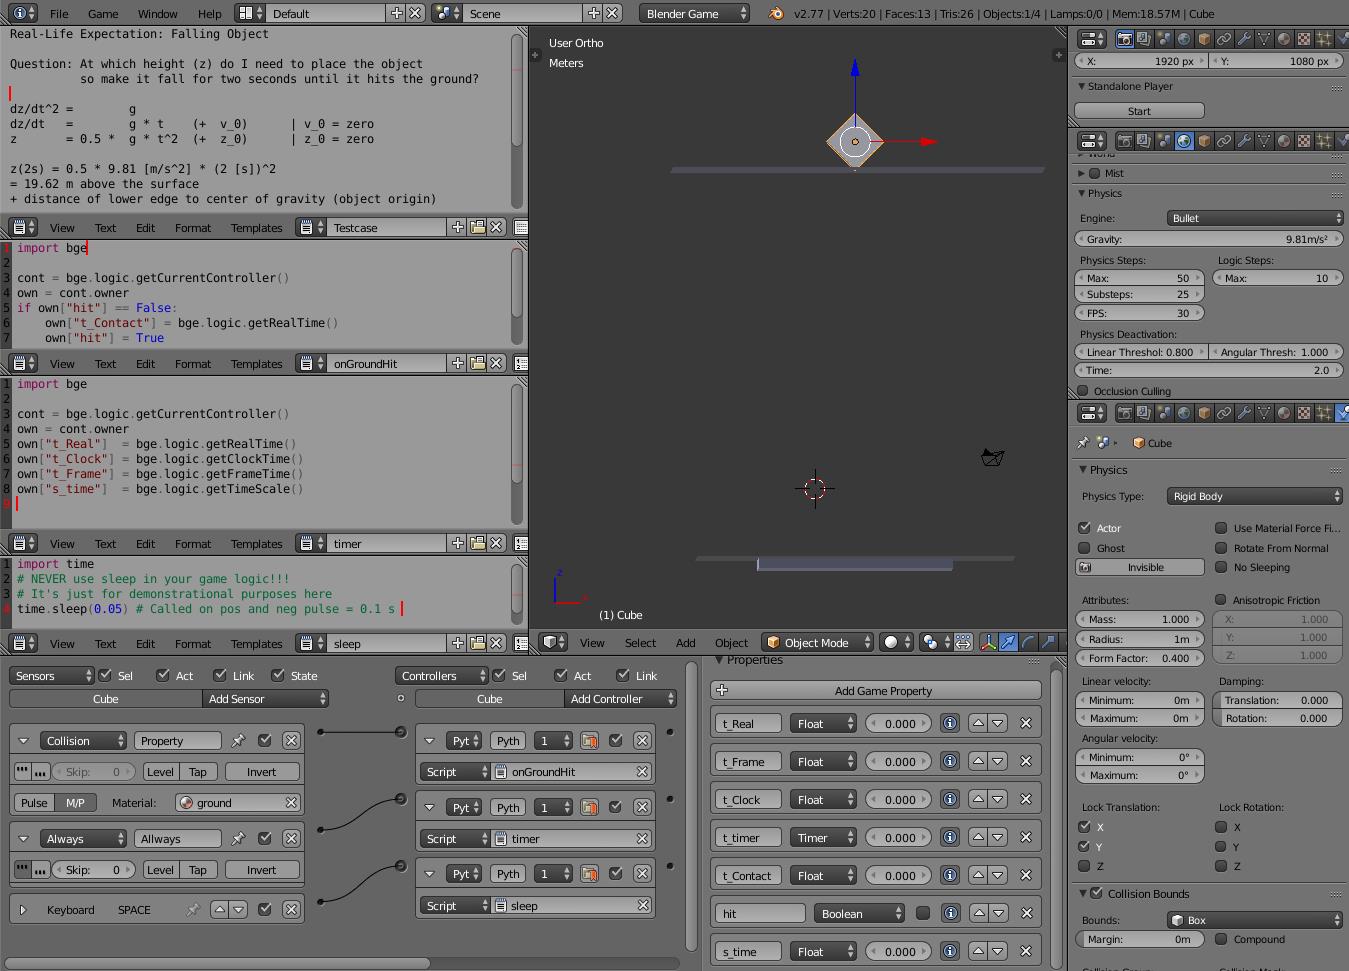Open the Object constraints tab above the Mist panel
The width and height of the screenshot is (1349, 971).
pyautogui.click(x=1224, y=141)
